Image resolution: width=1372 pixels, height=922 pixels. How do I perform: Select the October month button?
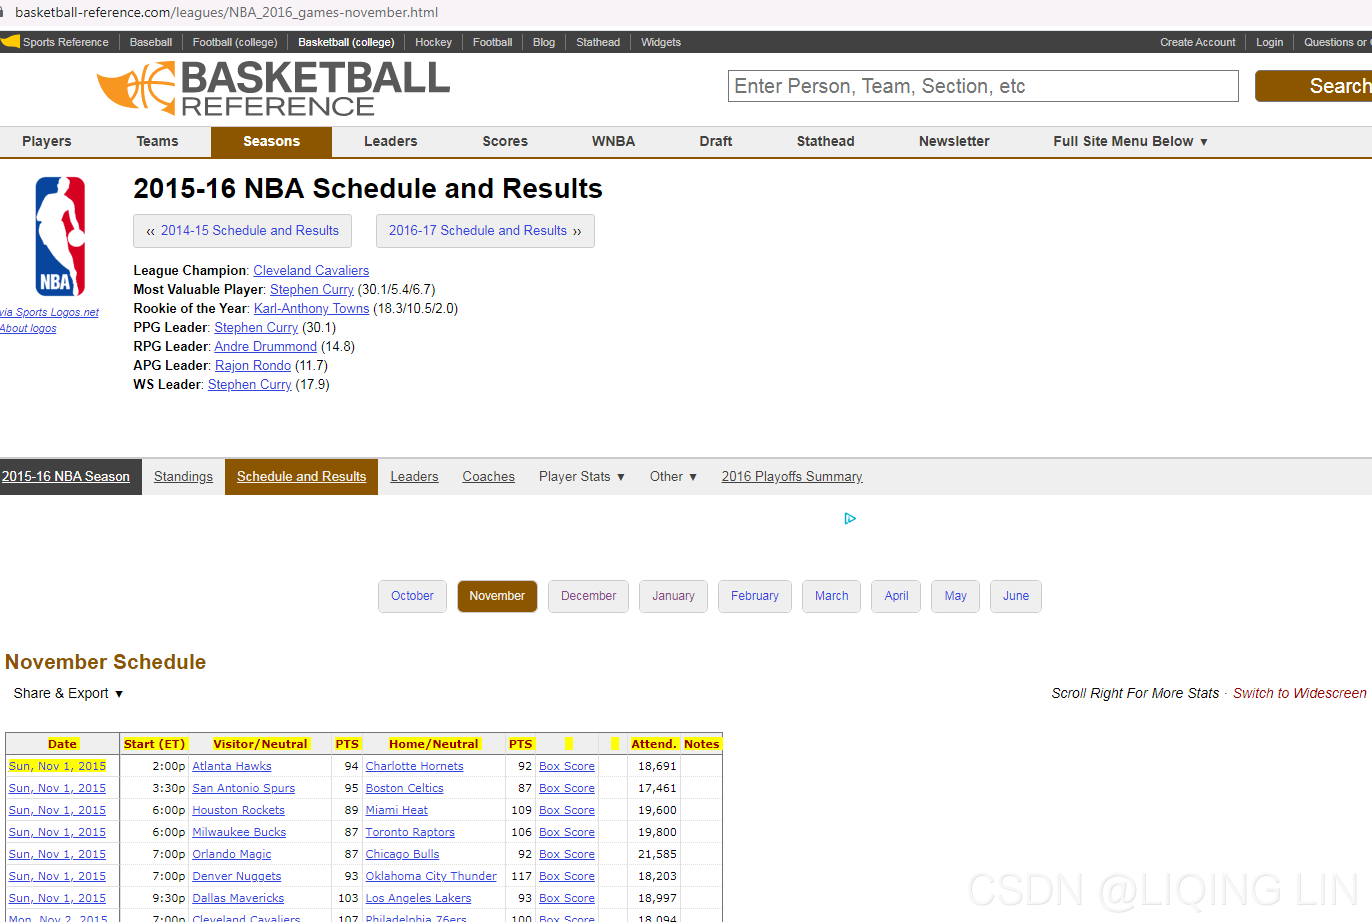(x=412, y=596)
